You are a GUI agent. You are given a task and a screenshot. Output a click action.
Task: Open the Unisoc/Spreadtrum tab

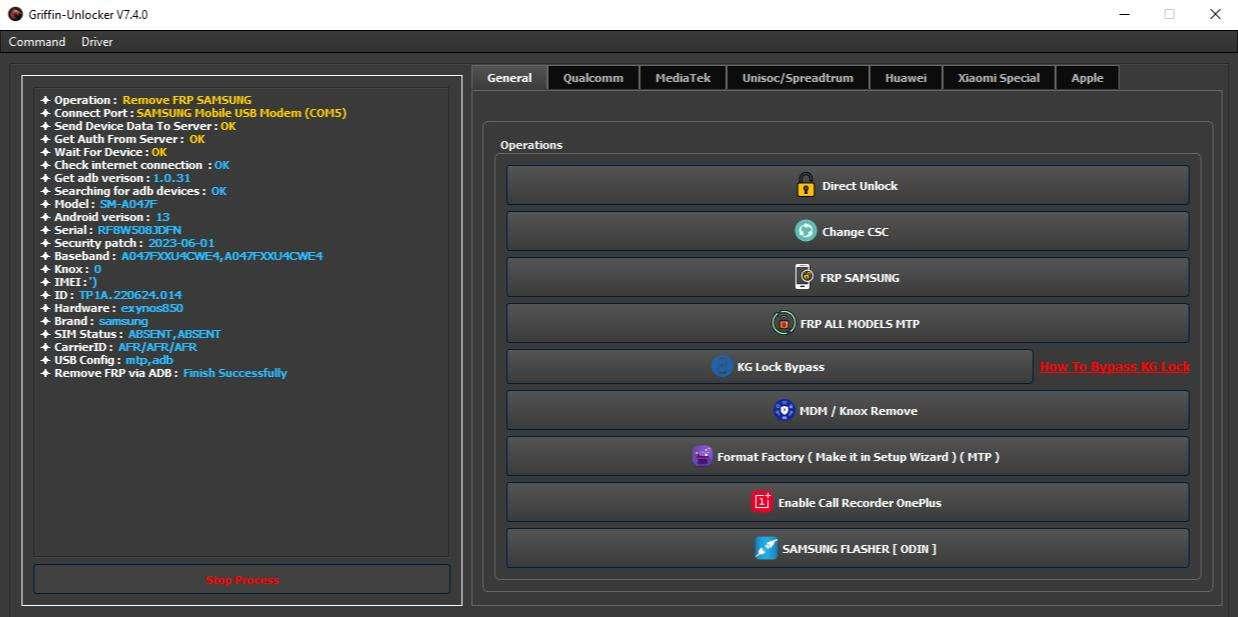coord(797,78)
